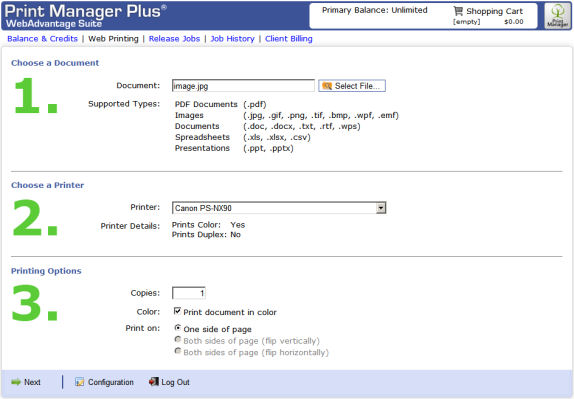Open Job History page
Screen dimensions: 574x399
[232, 39]
